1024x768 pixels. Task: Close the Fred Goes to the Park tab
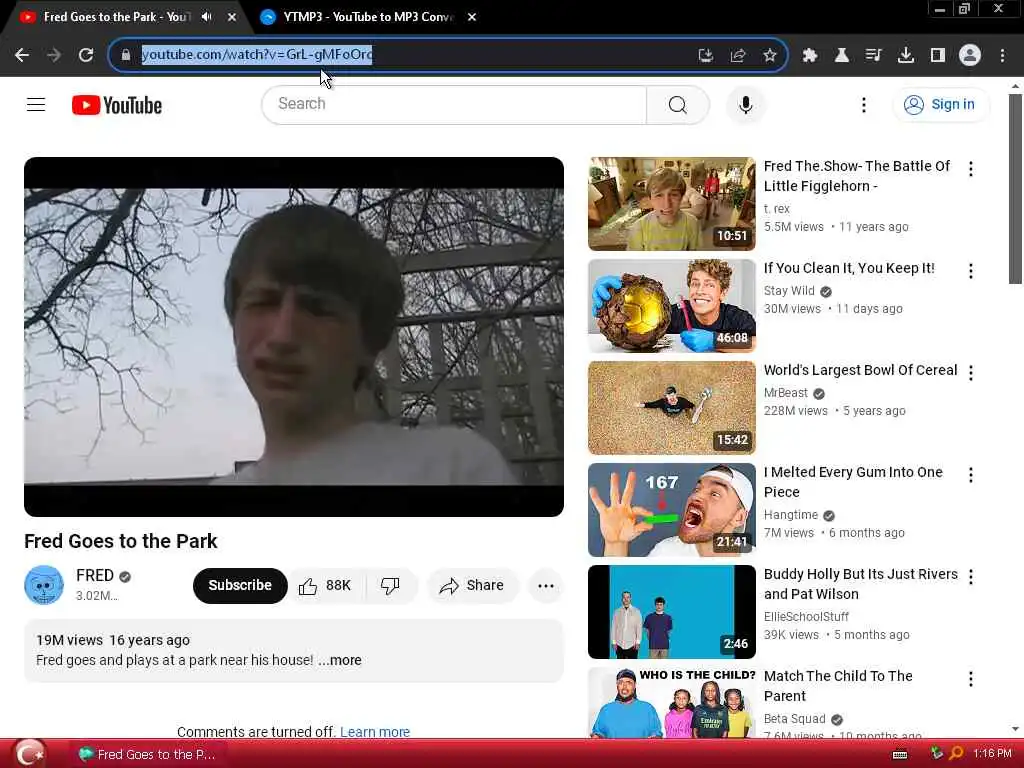pos(232,17)
